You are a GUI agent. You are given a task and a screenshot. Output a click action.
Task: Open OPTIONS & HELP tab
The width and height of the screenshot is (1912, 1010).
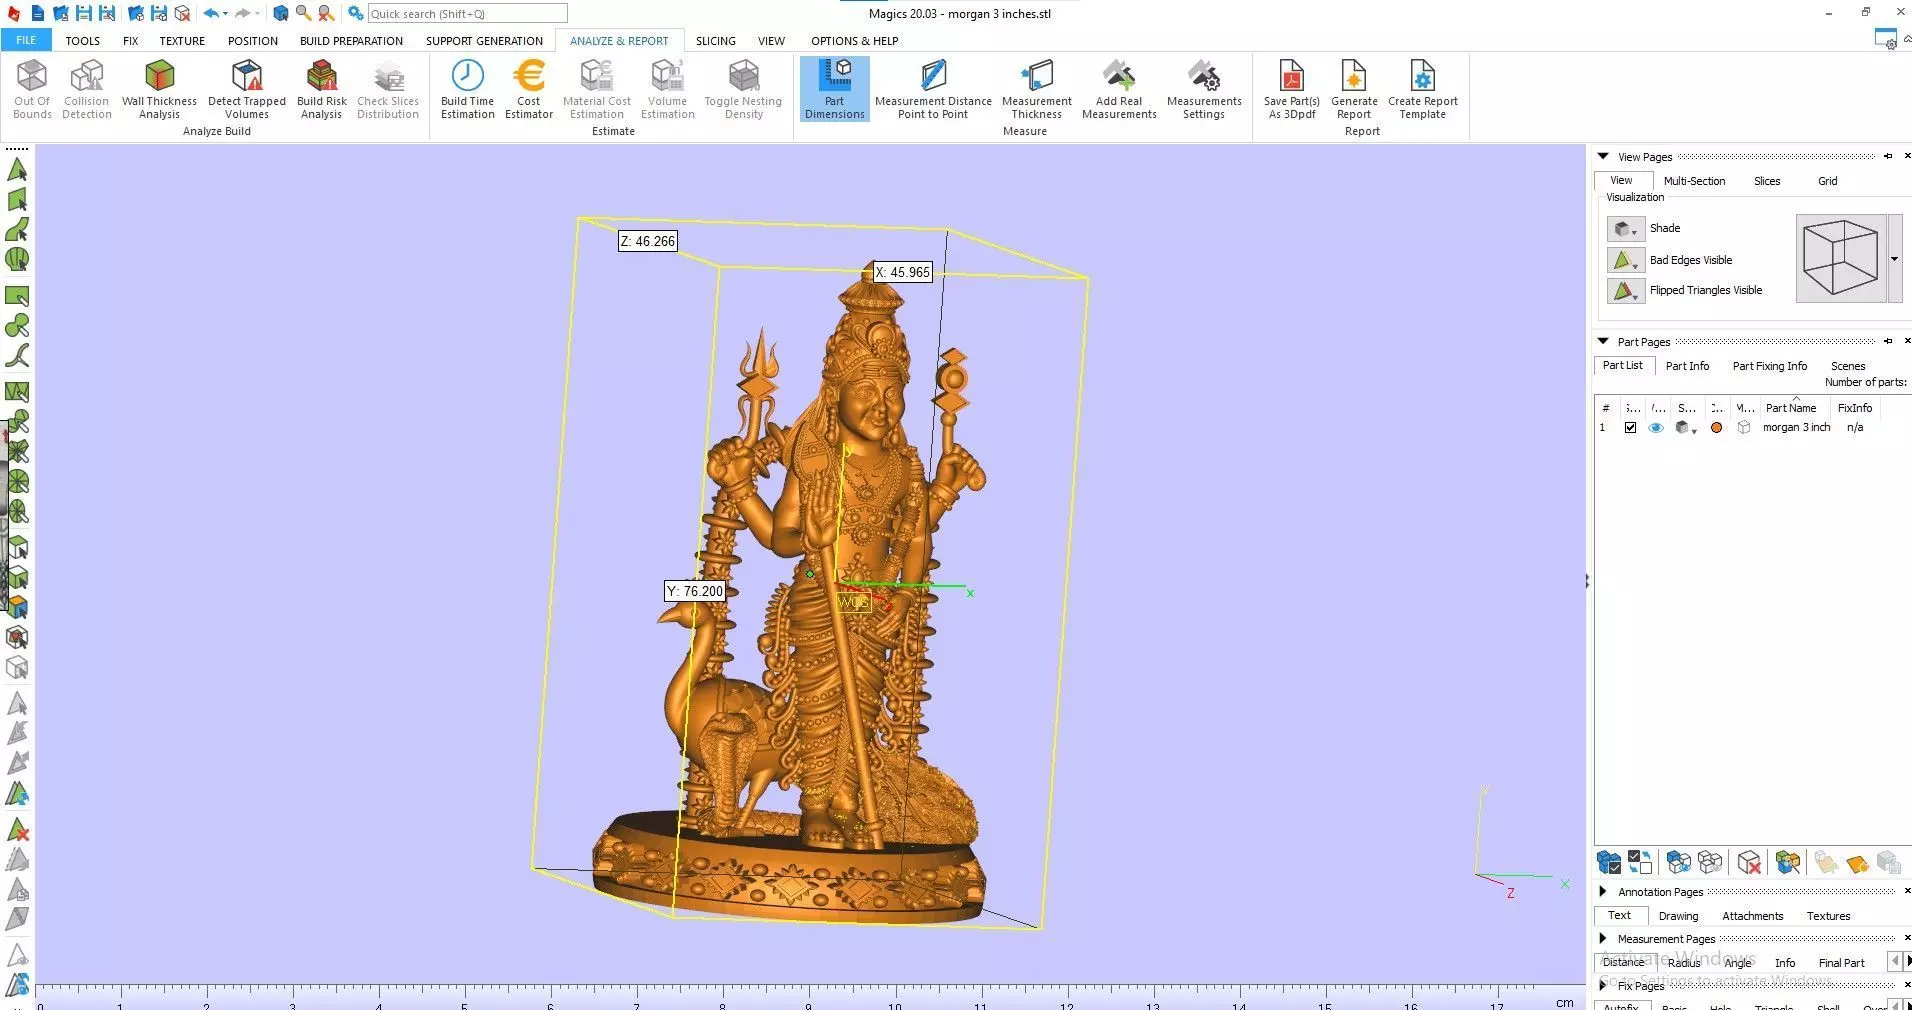[854, 41]
